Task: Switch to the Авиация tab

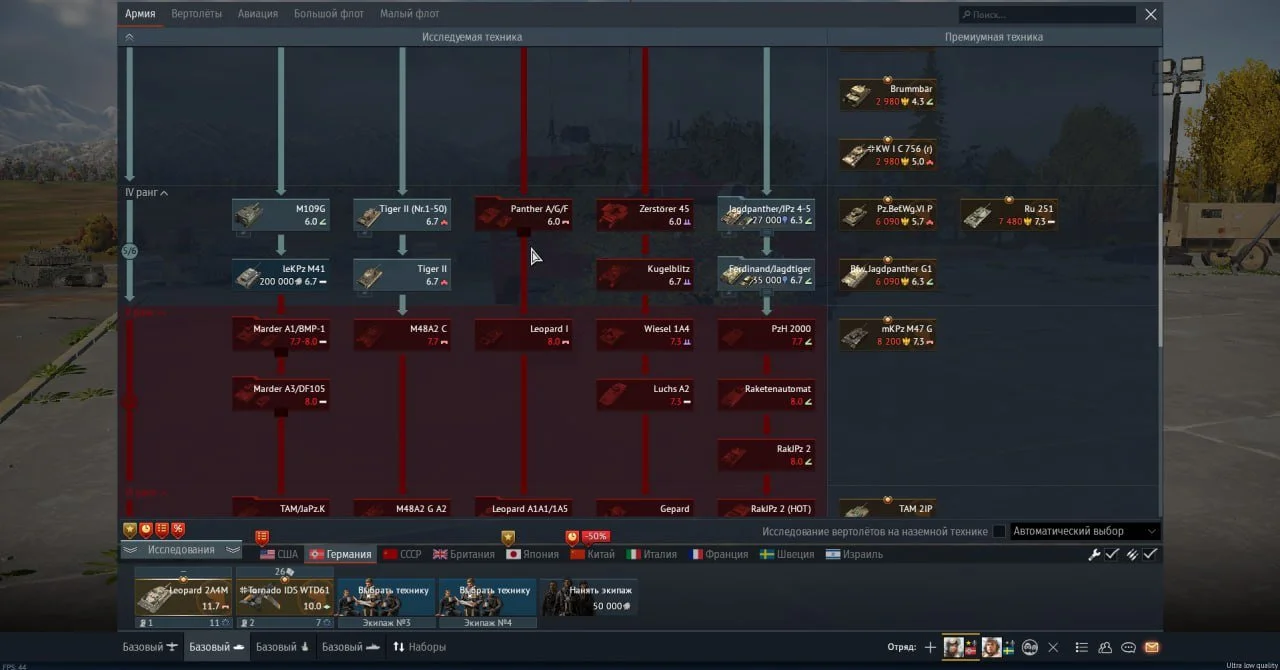Action: tap(258, 14)
